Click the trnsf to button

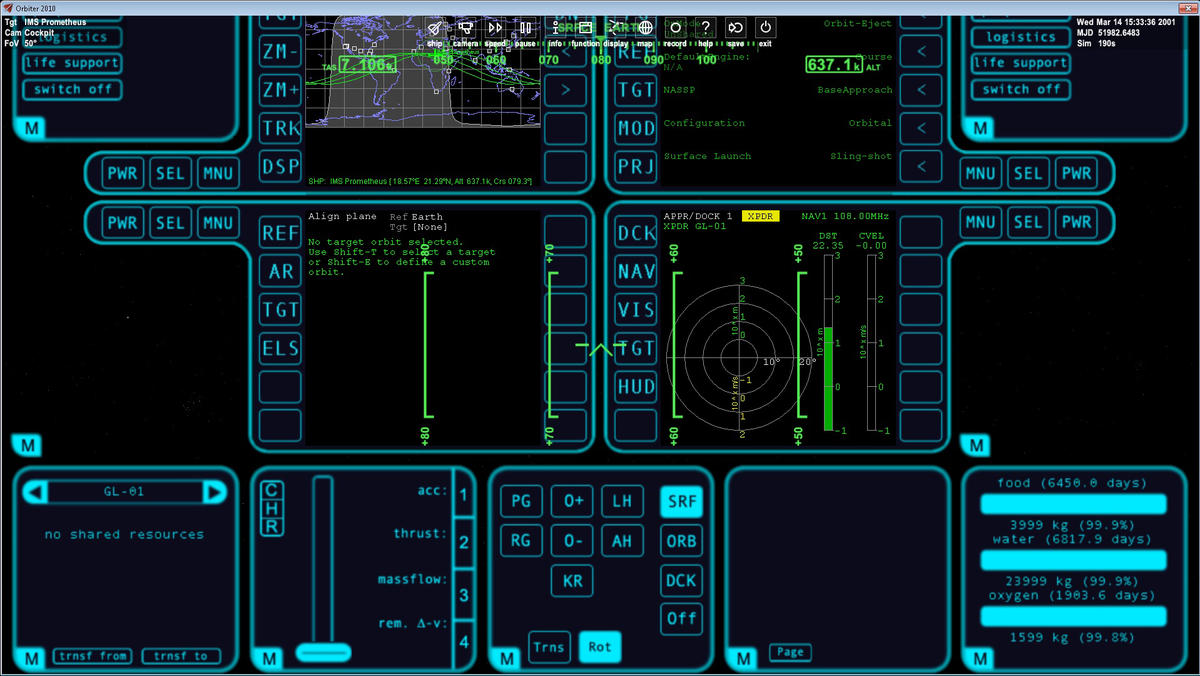tap(181, 656)
